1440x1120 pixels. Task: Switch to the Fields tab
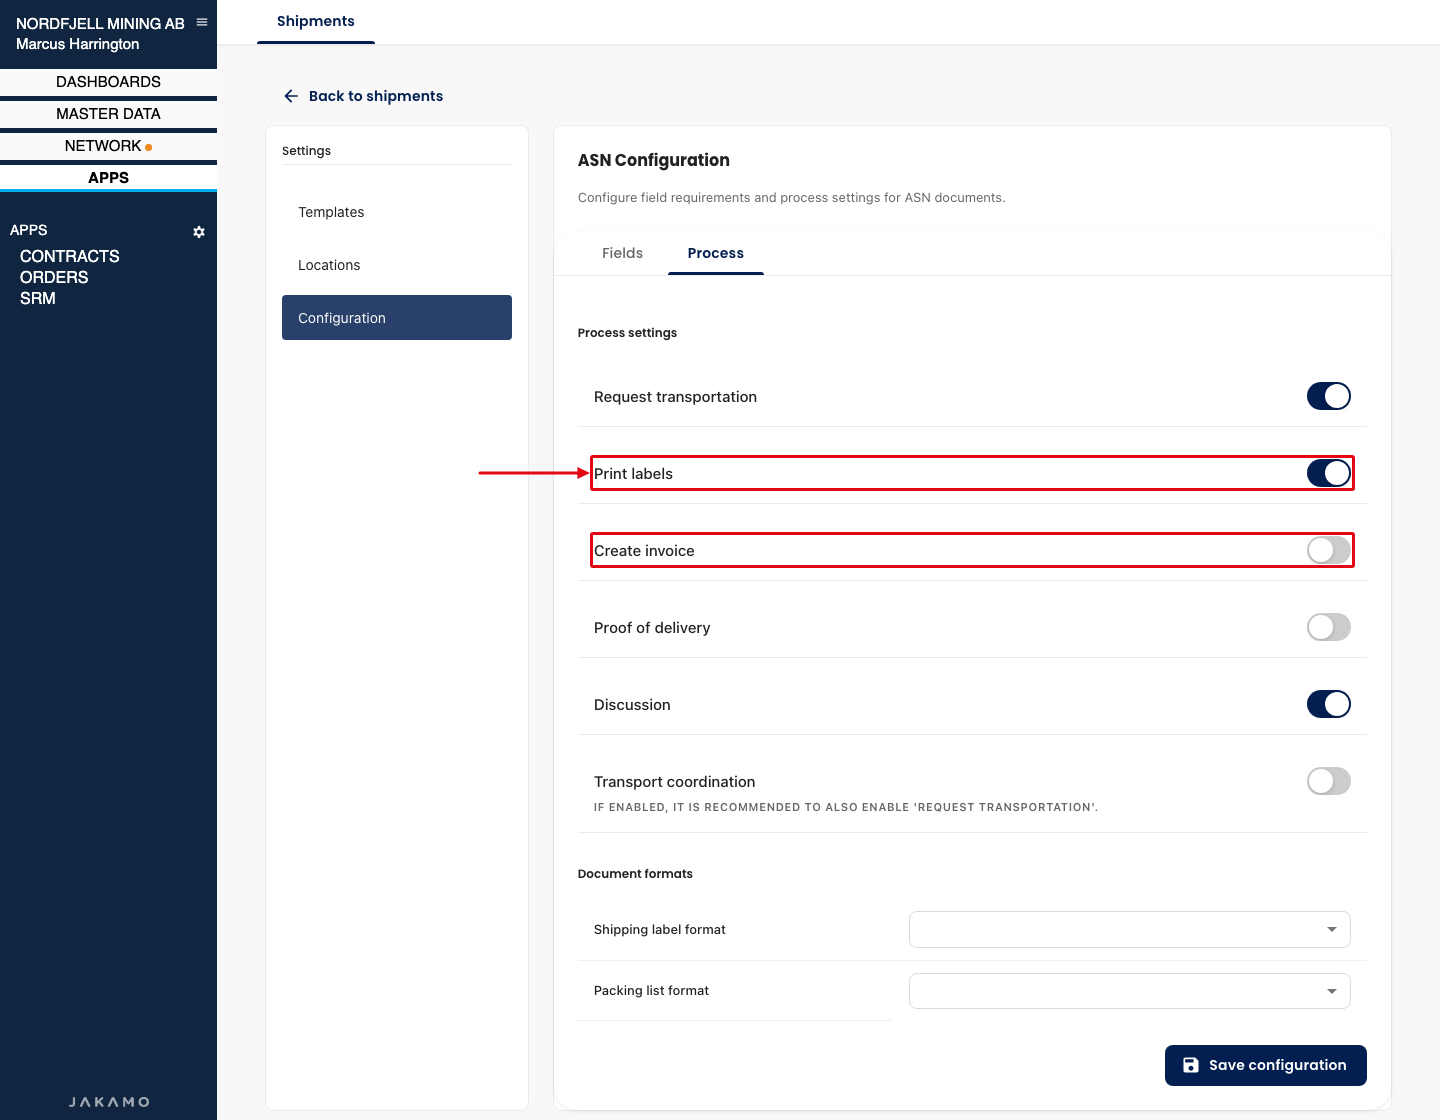(x=622, y=253)
